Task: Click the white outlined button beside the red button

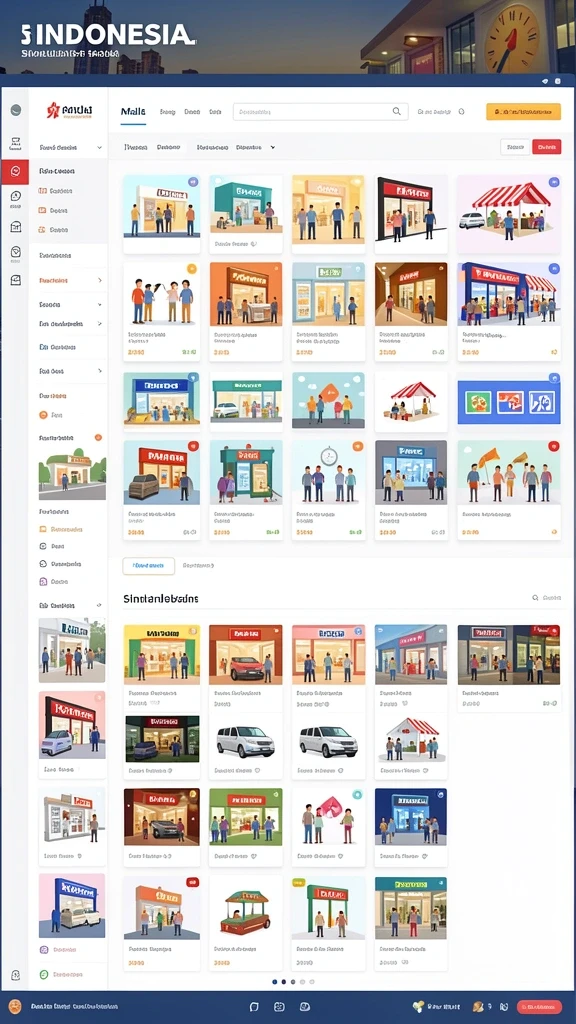Action: pos(515,148)
